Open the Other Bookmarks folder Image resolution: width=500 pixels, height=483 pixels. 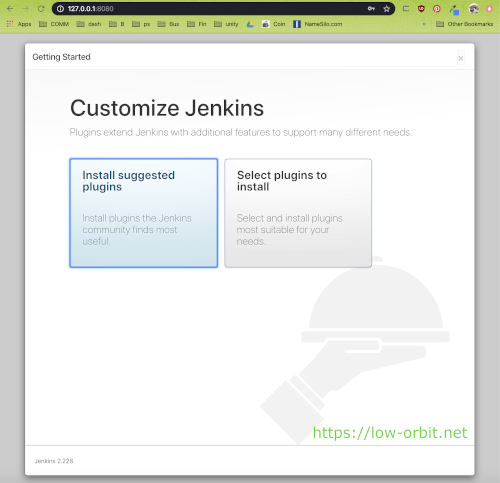(x=465, y=24)
